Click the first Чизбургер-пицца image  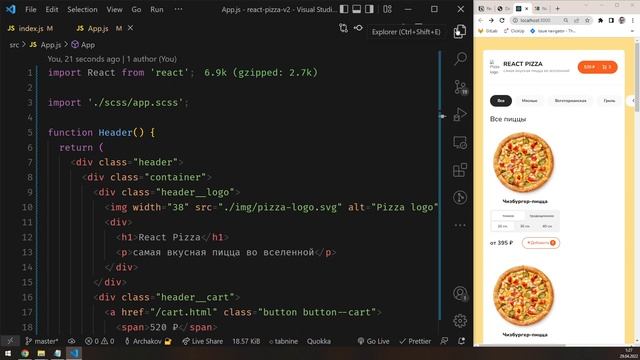(524, 162)
